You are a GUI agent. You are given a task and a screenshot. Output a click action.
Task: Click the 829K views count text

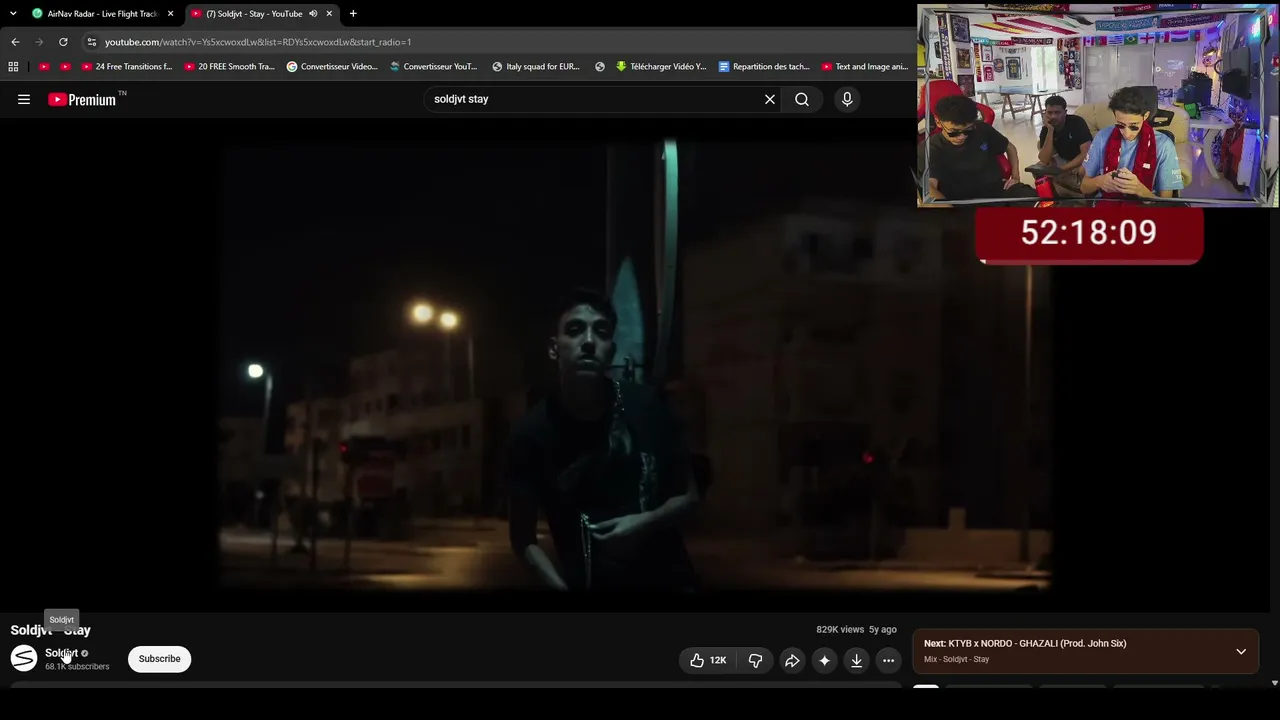pos(840,630)
